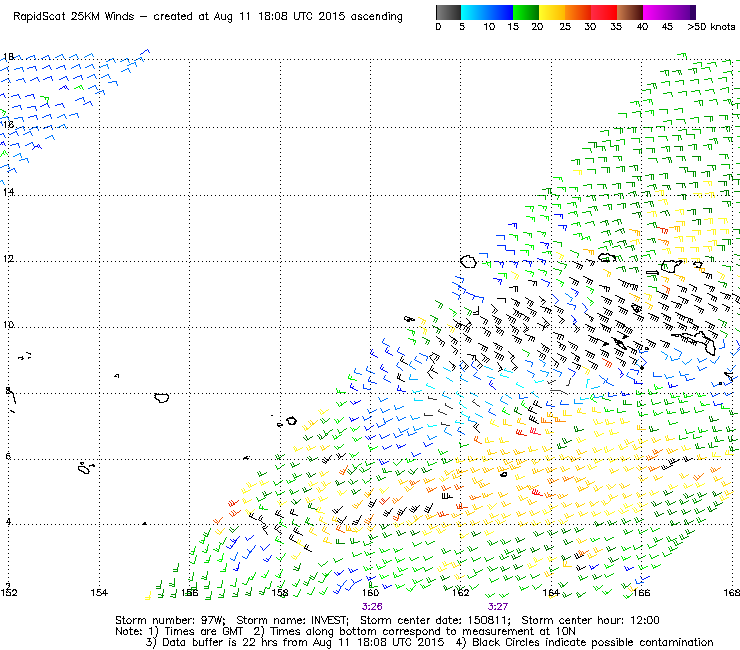The height and width of the screenshot is (650, 740).
Task: Click the '>50 knots' legend label
Action: (711, 27)
